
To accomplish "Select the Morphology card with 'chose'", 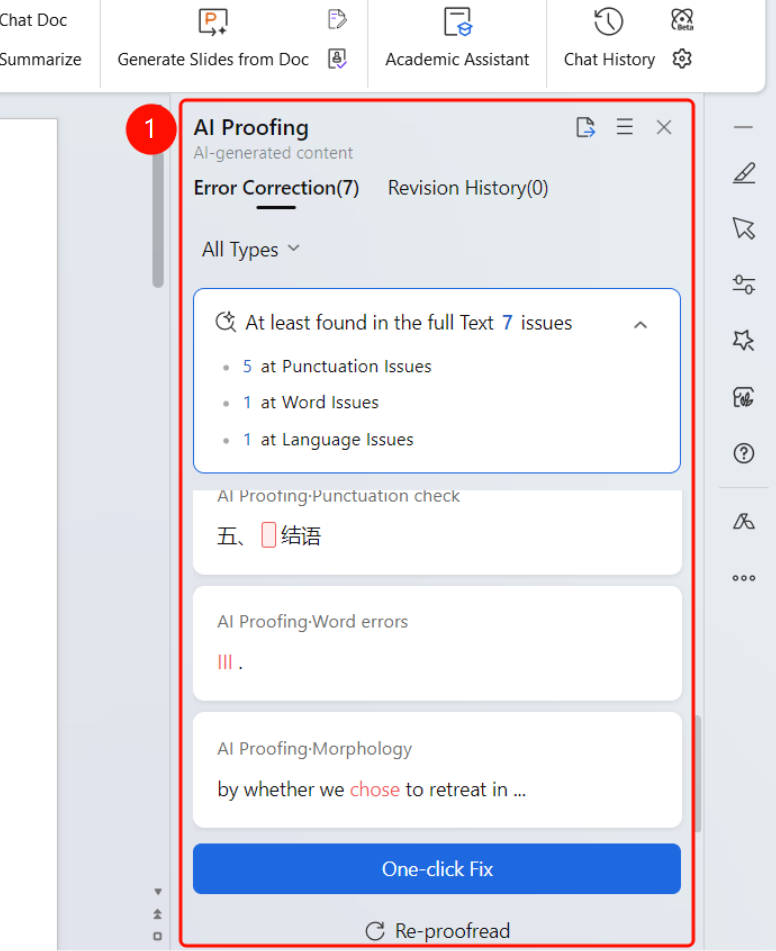I will (x=437, y=770).
